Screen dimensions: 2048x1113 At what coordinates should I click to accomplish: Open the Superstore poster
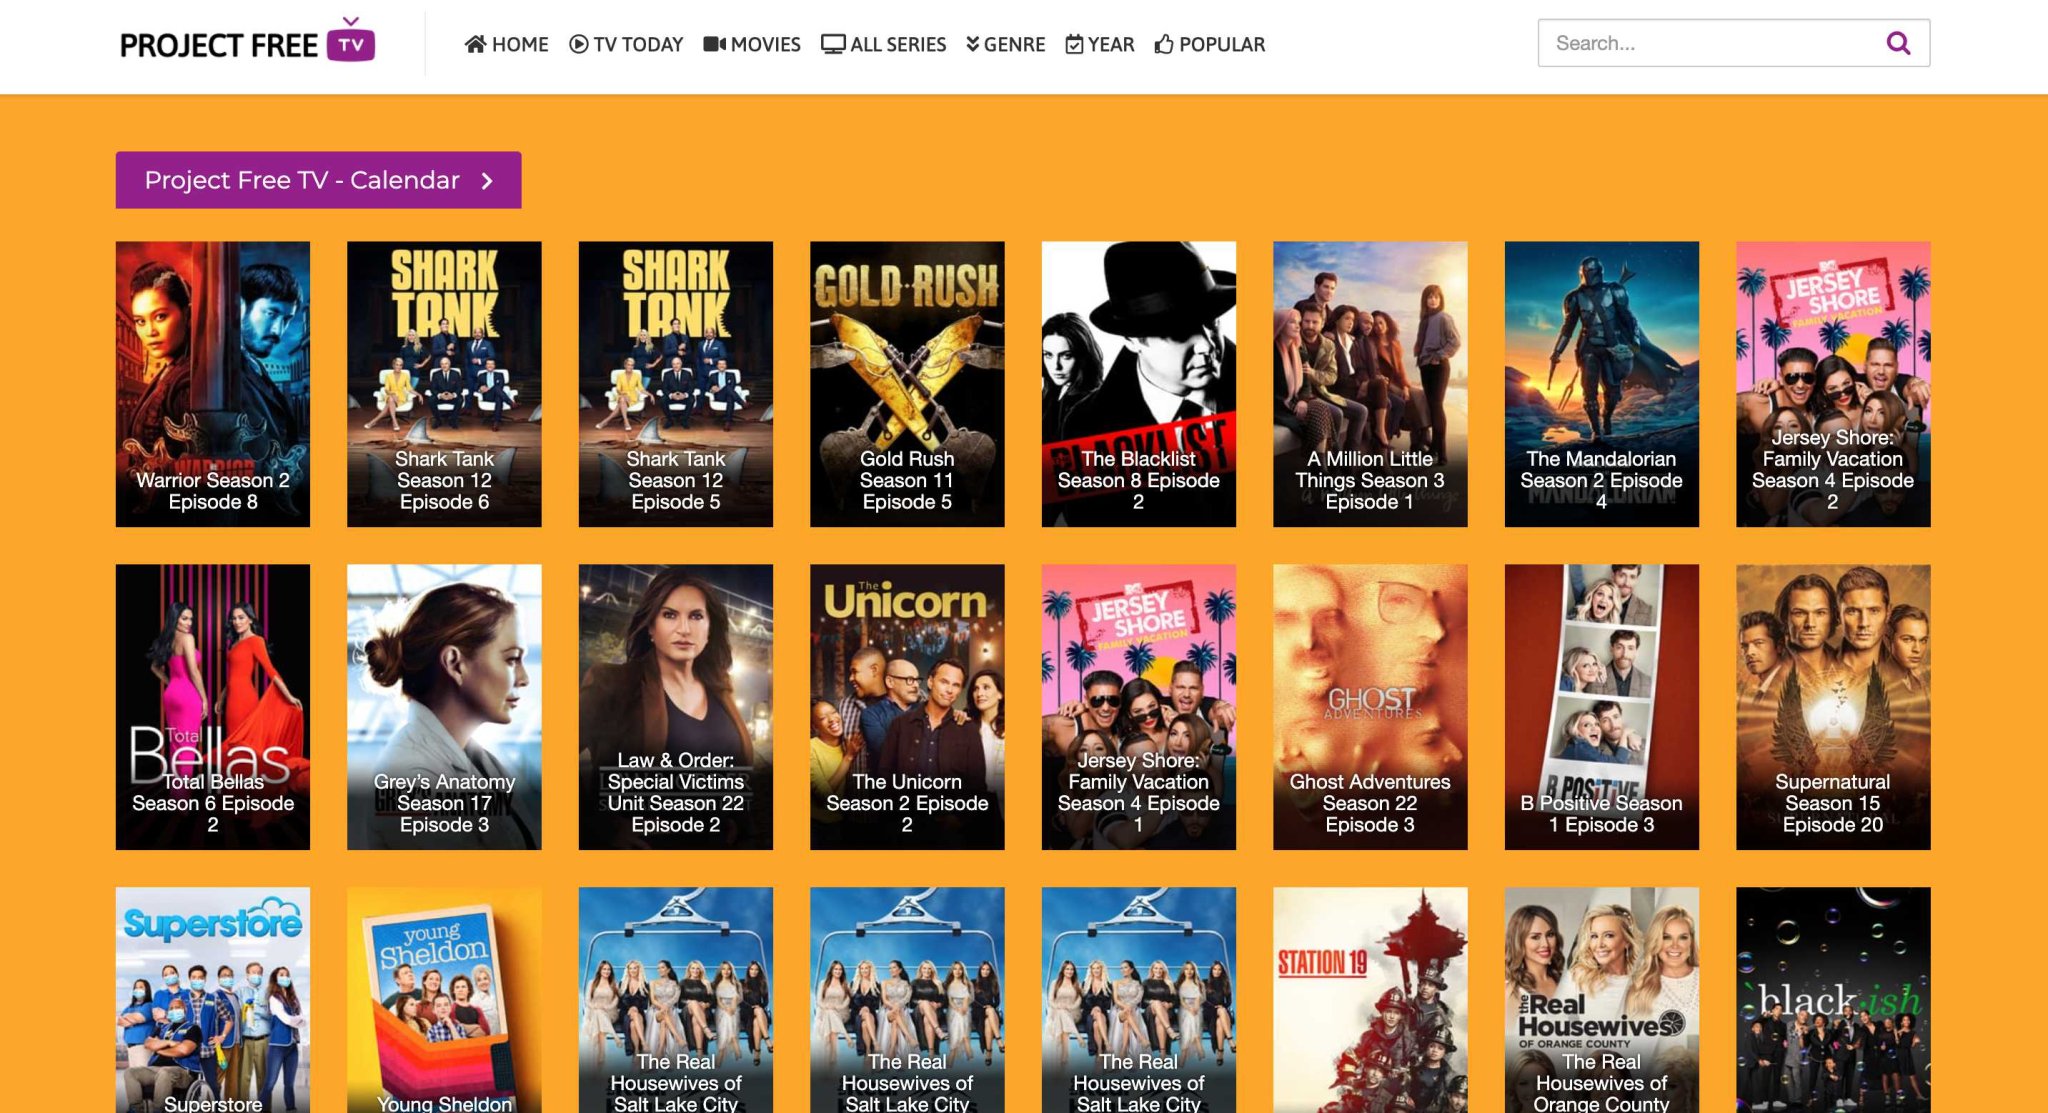coord(213,1000)
